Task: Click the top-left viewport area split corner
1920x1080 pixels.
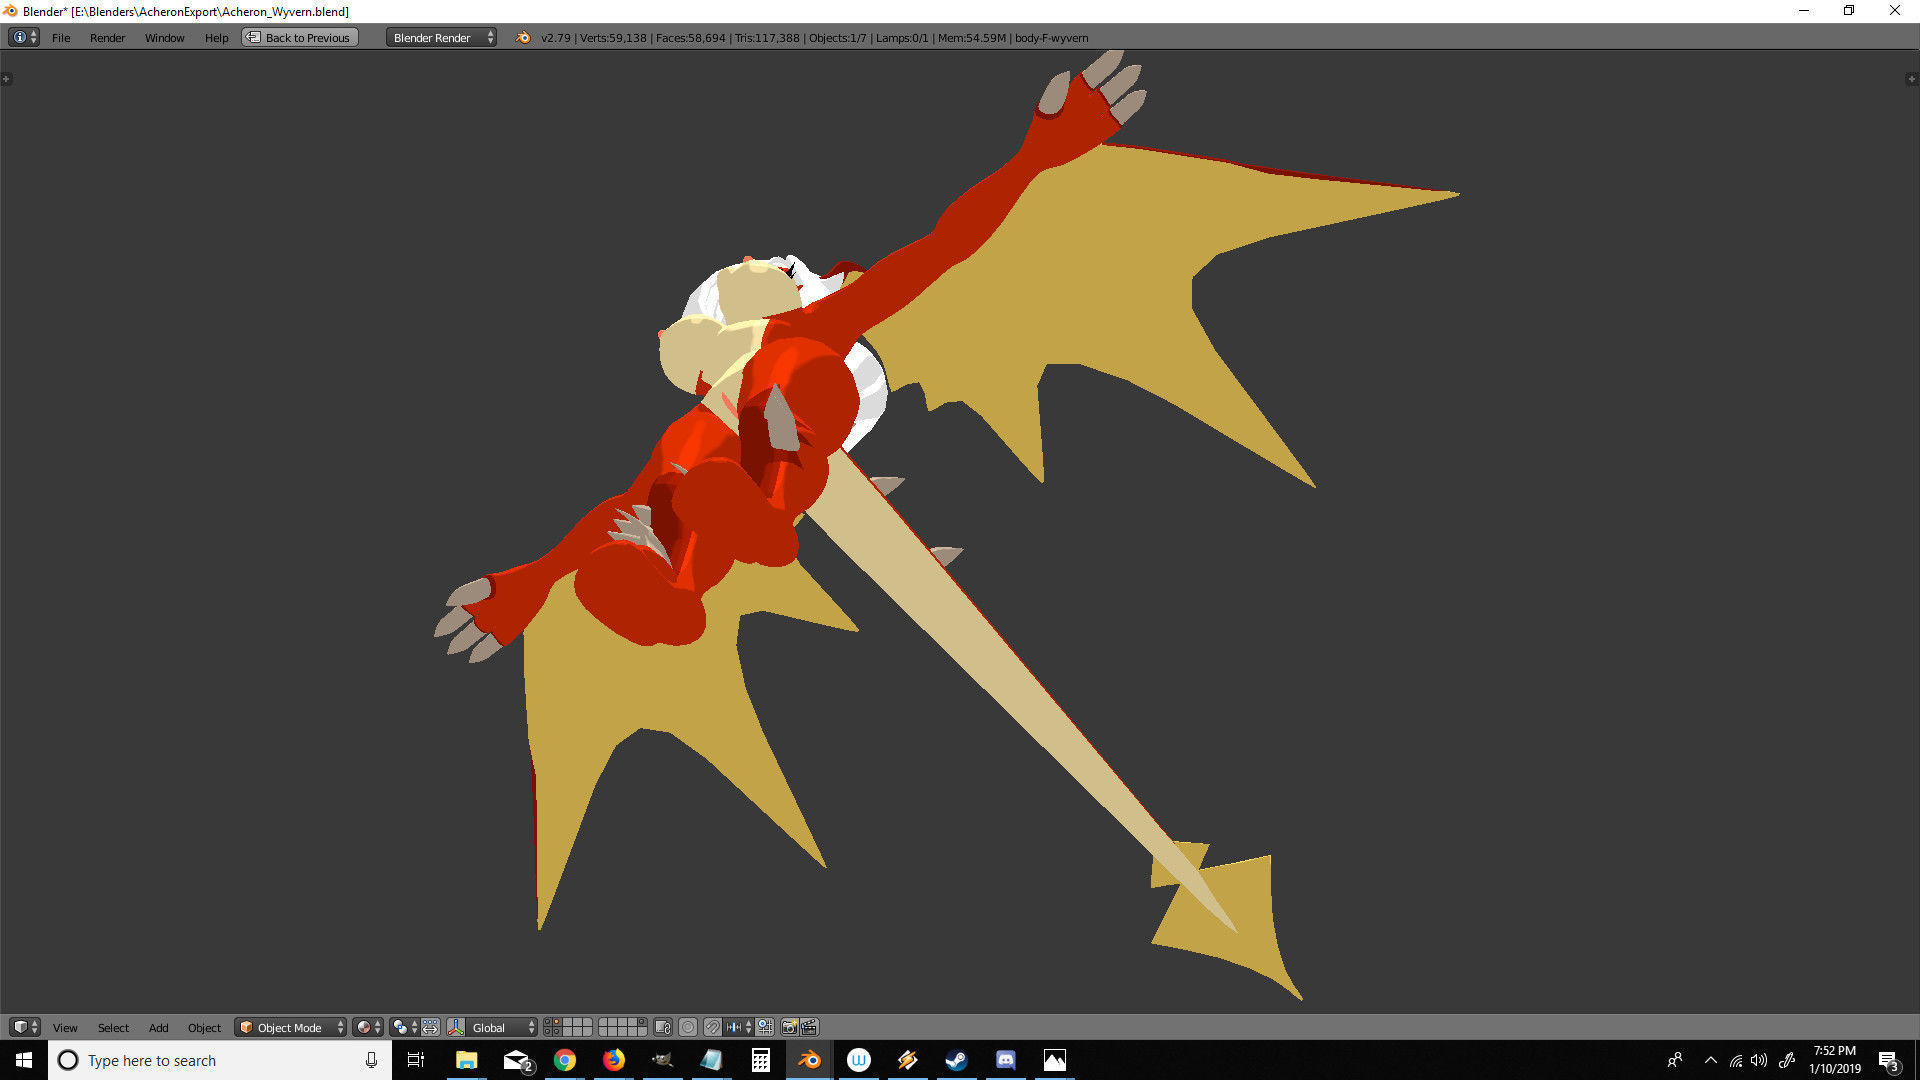Action: (x=6, y=79)
